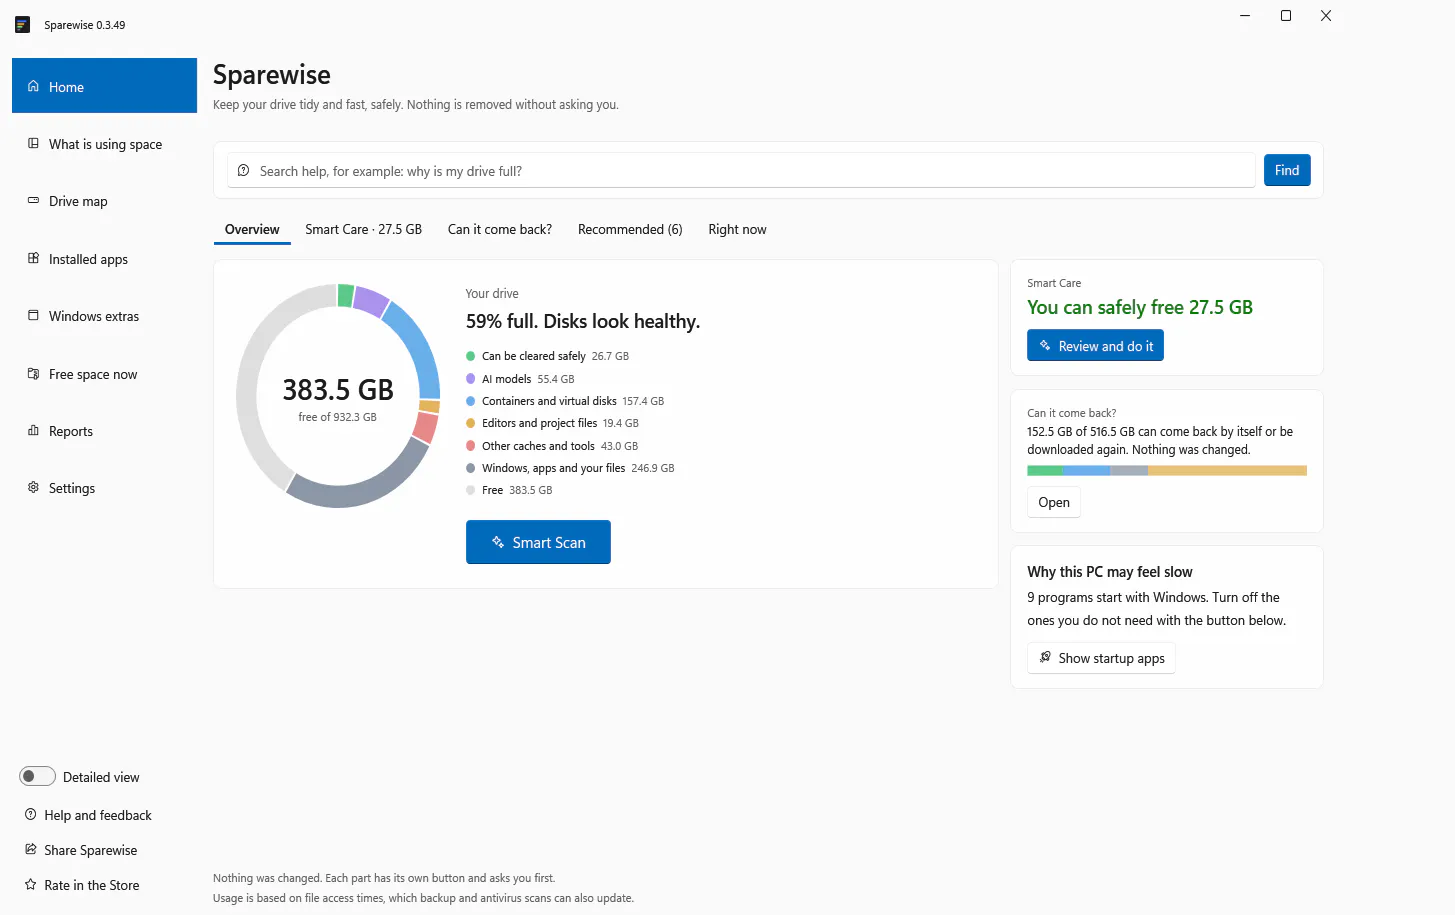Switch to the Smart Care 27.5 GB tab
The image size is (1455, 915).
tap(364, 229)
